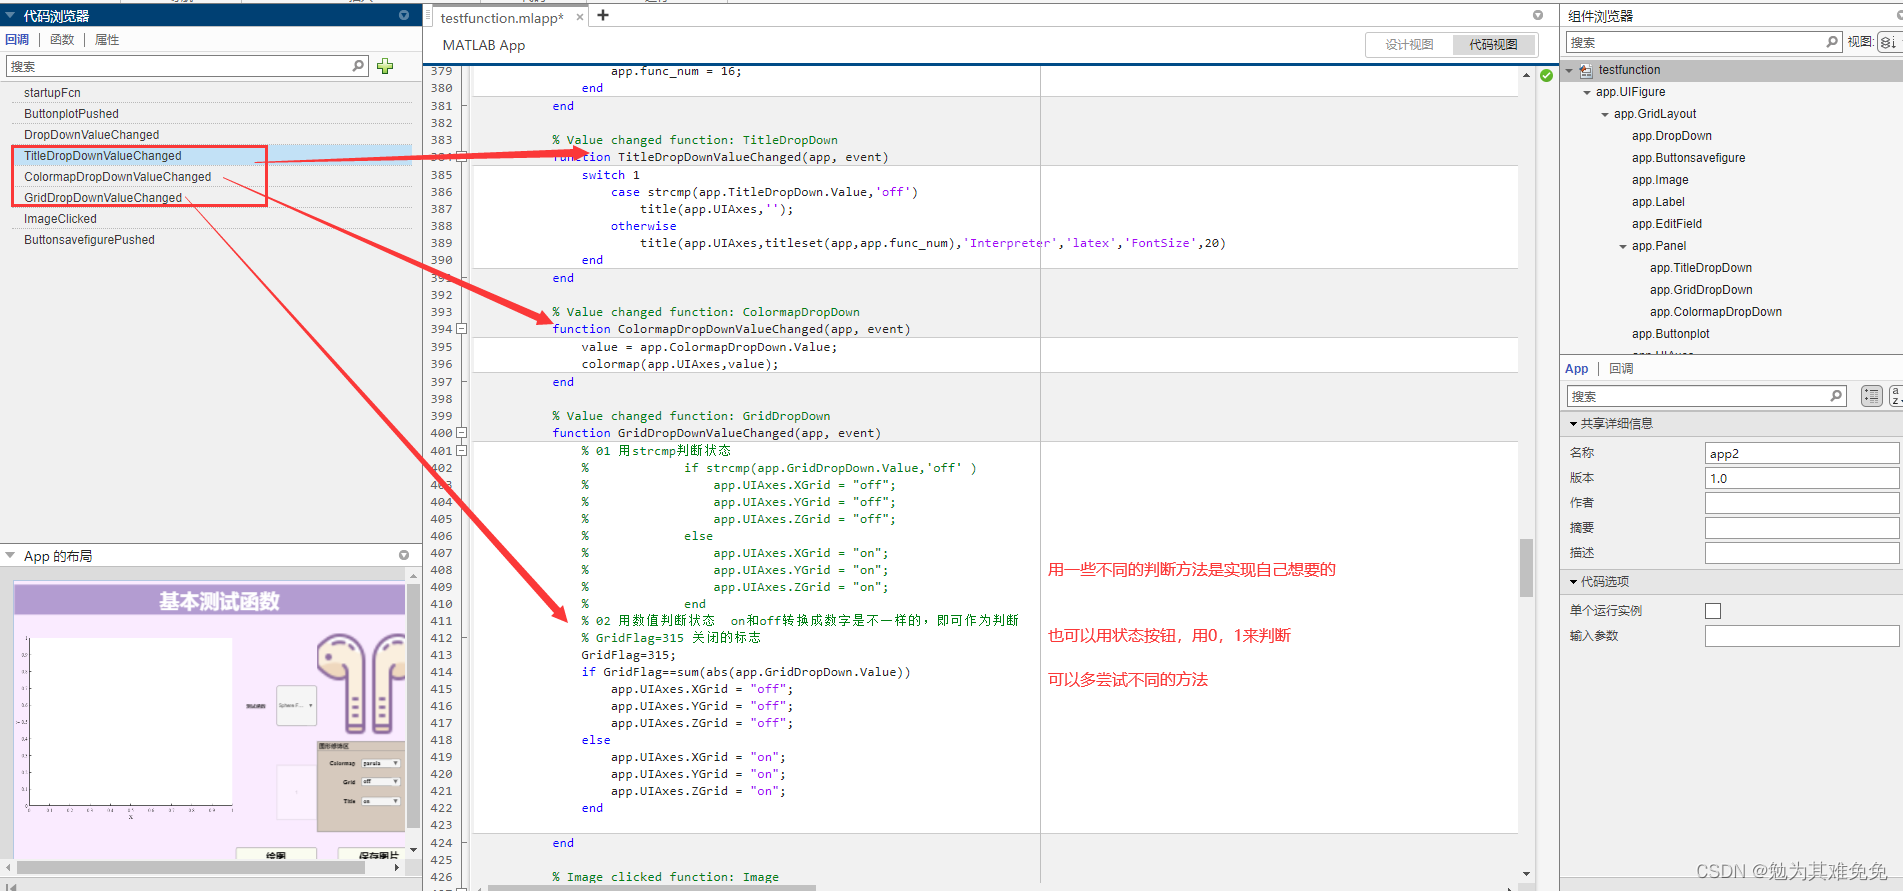This screenshot has height=891, width=1903.
Task: Click the editor panel options circle icon
Action: click(x=1538, y=15)
